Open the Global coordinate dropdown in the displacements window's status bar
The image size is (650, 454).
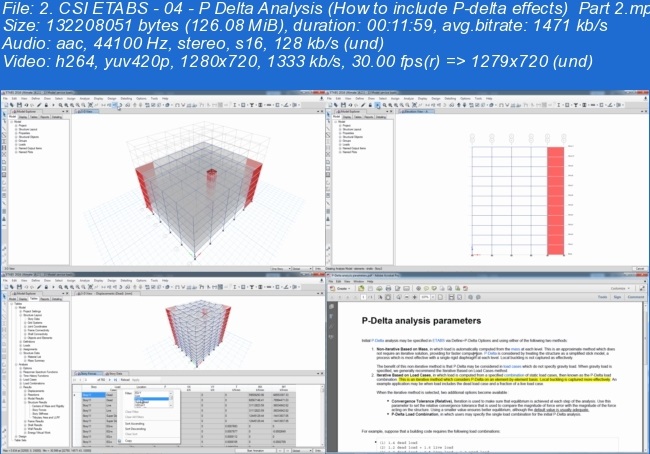point(302,450)
